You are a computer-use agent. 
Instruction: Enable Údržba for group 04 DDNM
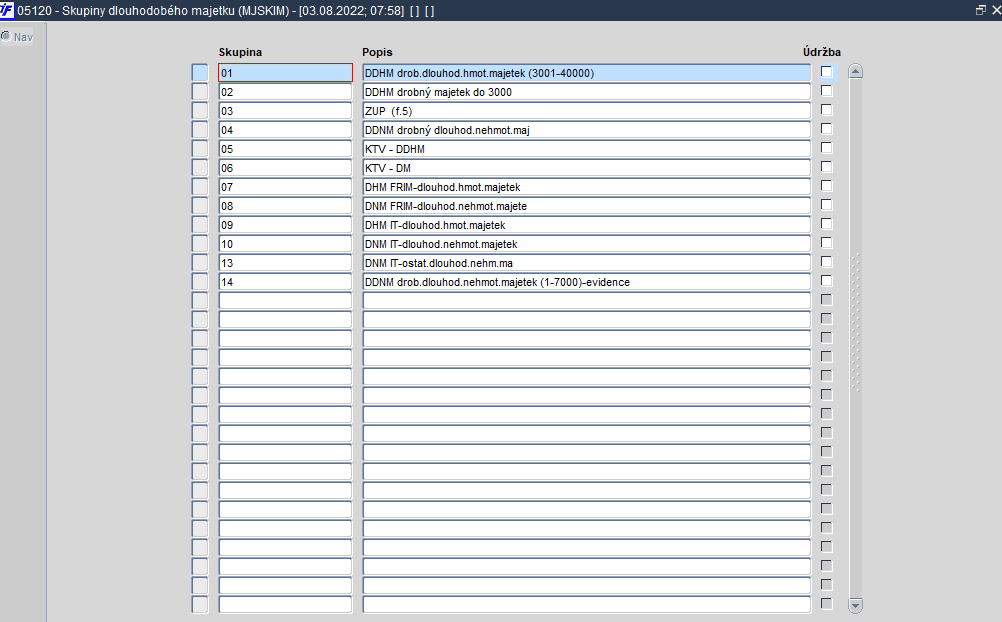click(827, 128)
